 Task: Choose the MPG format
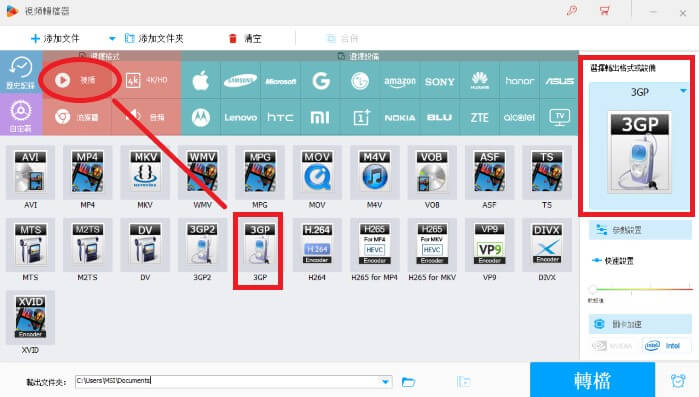coord(260,172)
